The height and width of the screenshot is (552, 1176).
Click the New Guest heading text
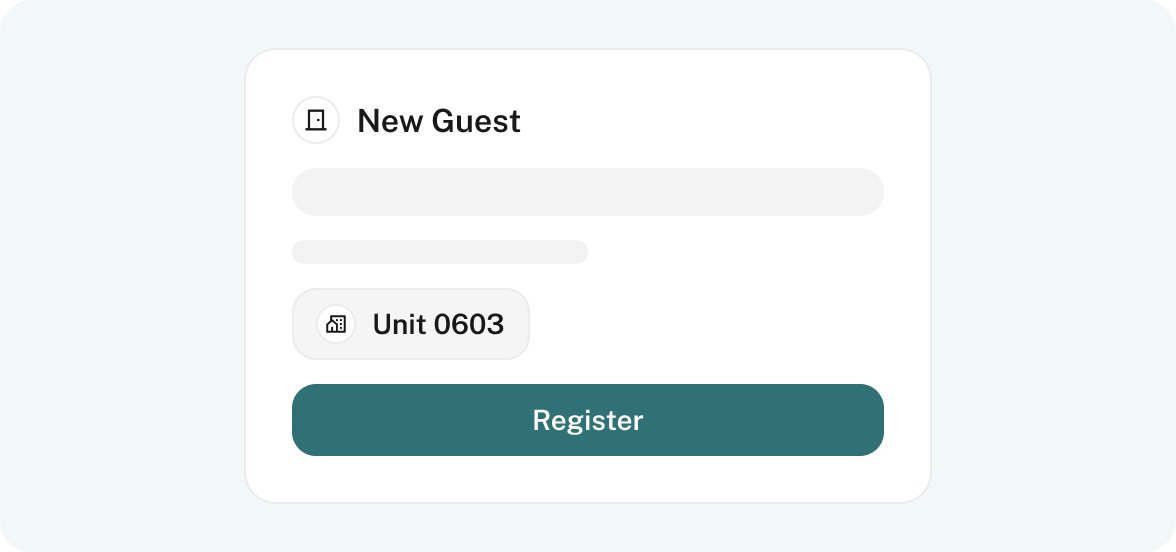(x=439, y=121)
